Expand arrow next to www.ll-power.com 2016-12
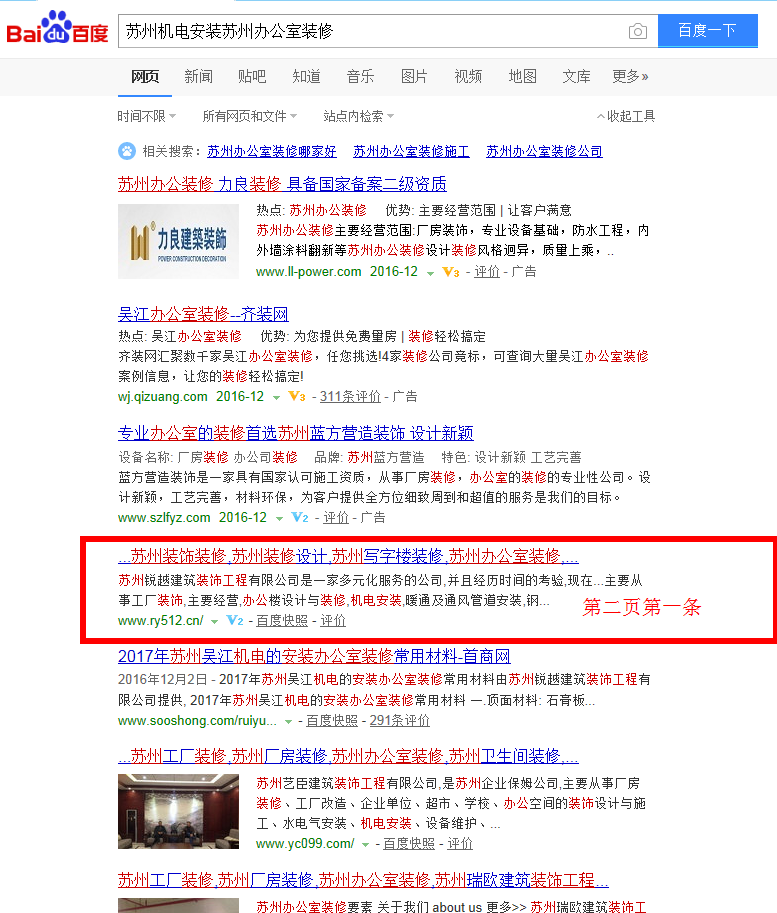Image resolution: width=777 pixels, height=913 pixels. click(430, 273)
